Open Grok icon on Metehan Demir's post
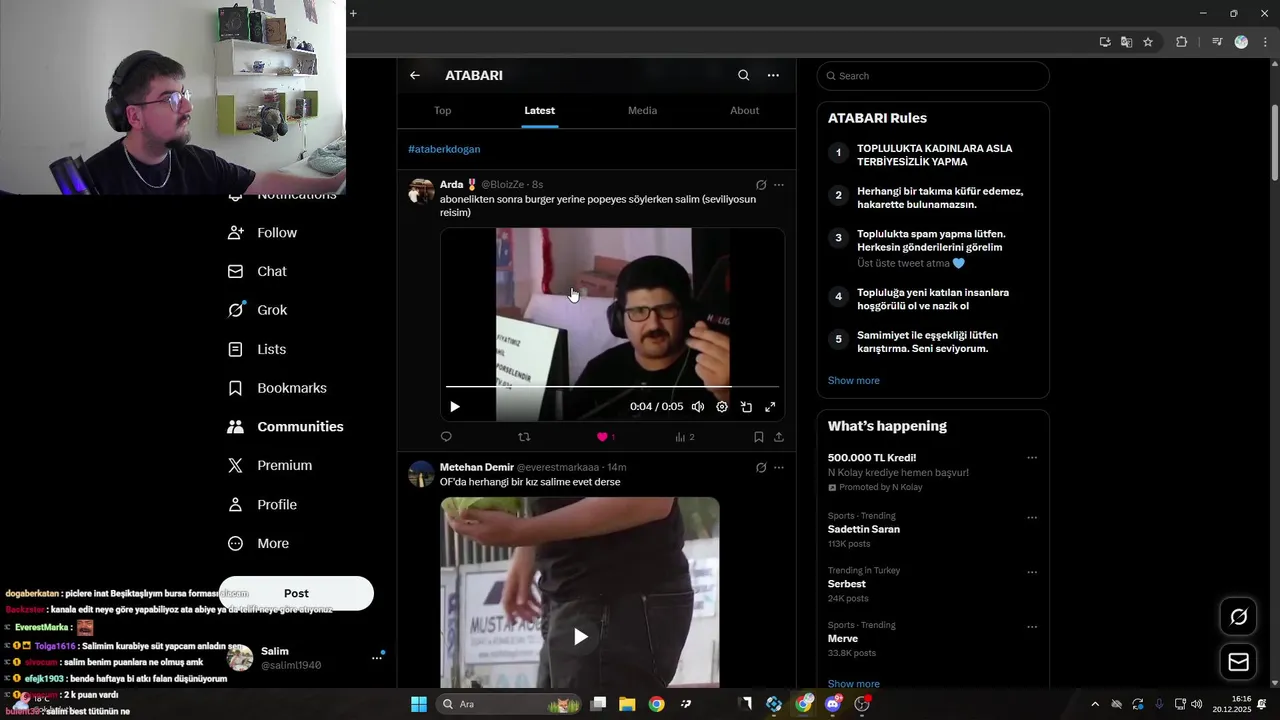This screenshot has height=720, width=1280. (x=761, y=467)
